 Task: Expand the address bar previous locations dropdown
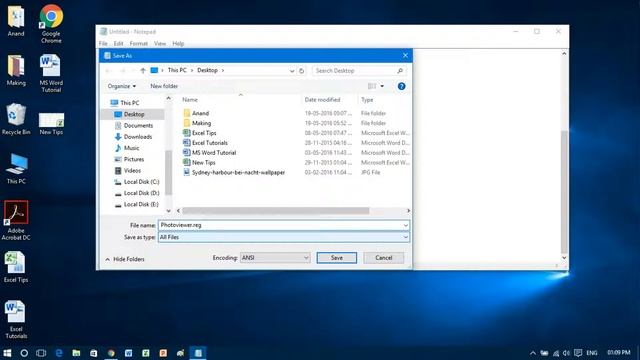pyautogui.click(x=292, y=71)
